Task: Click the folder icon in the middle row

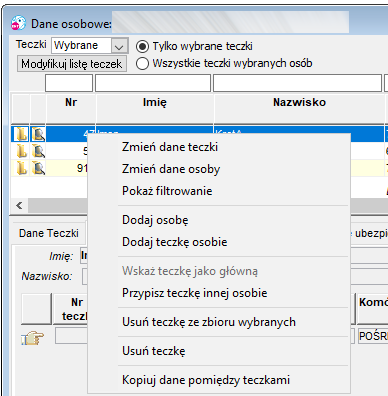Action: tap(21, 151)
